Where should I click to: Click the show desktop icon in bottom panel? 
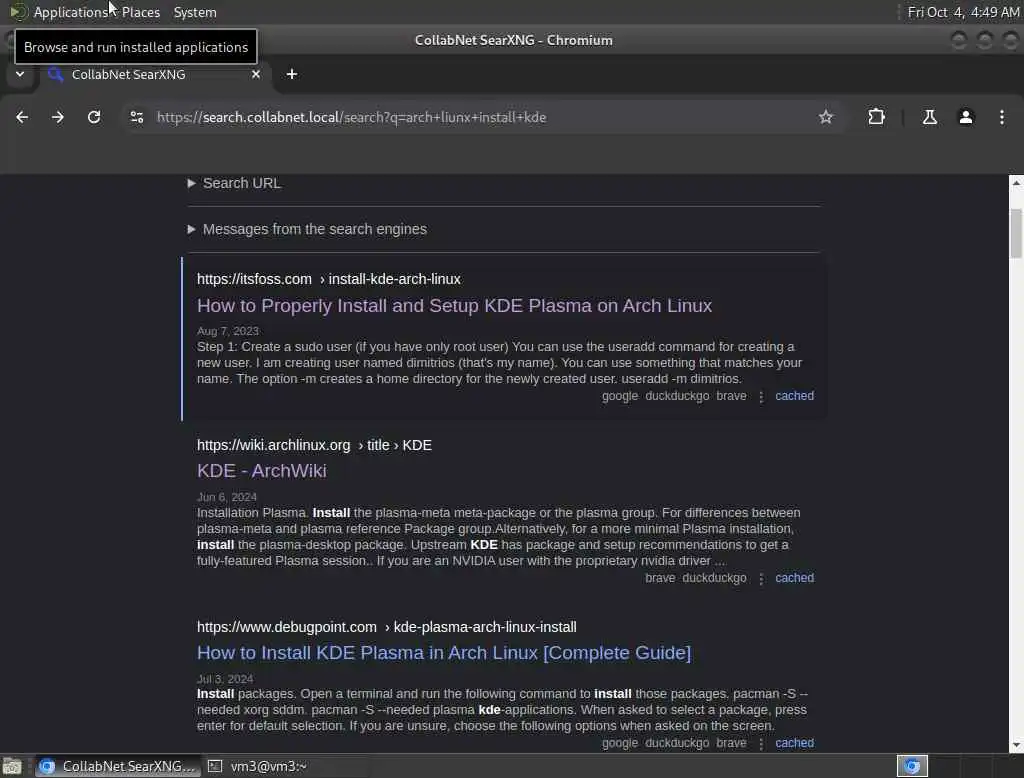point(12,766)
